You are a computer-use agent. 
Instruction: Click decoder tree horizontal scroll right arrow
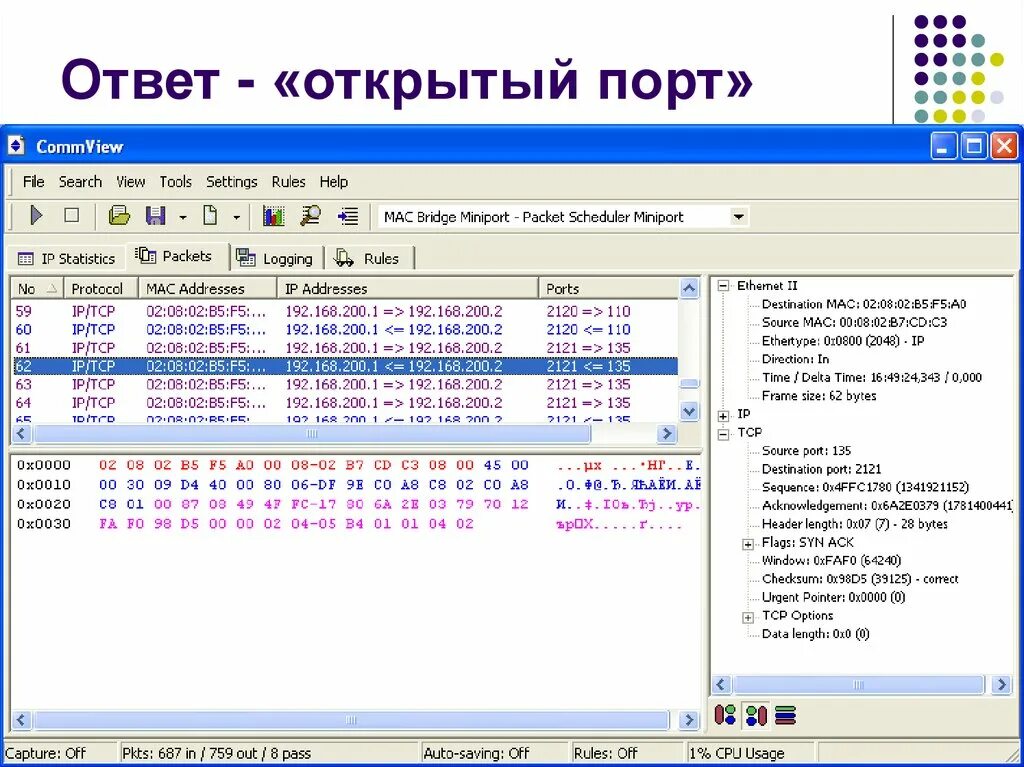click(1001, 685)
